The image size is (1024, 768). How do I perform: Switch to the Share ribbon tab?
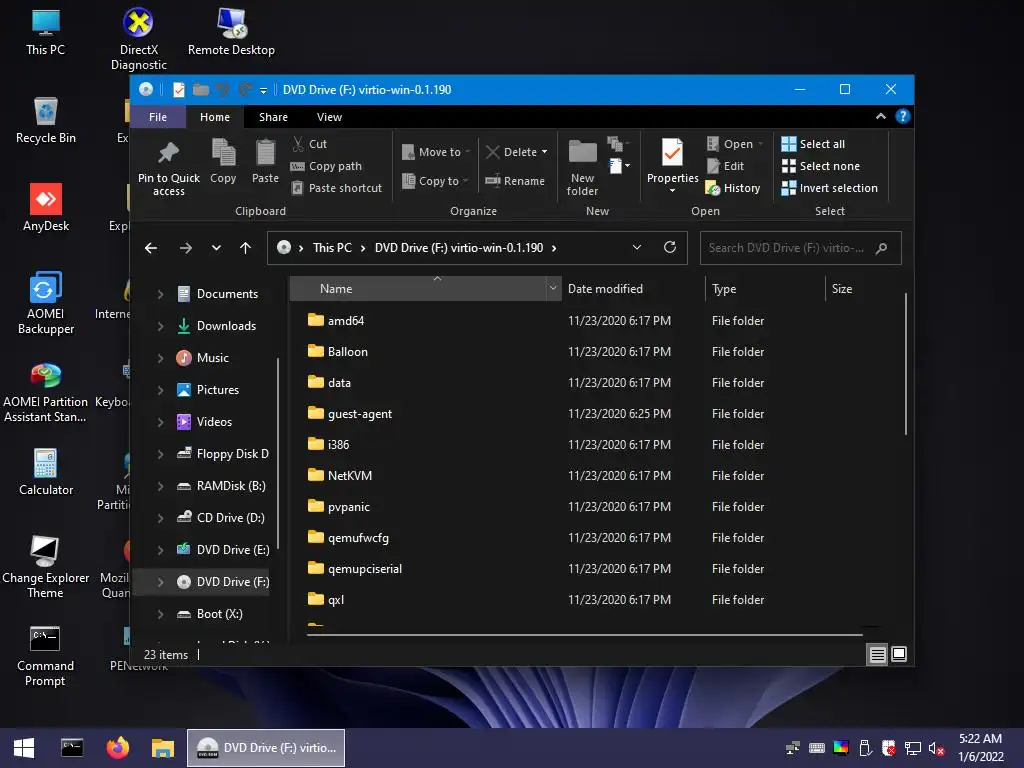(273, 117)
